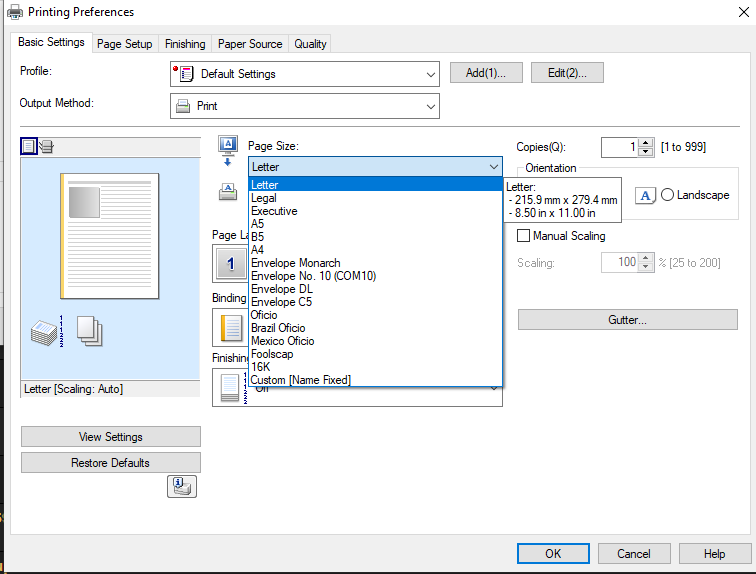
Task: Click the collated stack icon in preview
Action: point(47,332)
